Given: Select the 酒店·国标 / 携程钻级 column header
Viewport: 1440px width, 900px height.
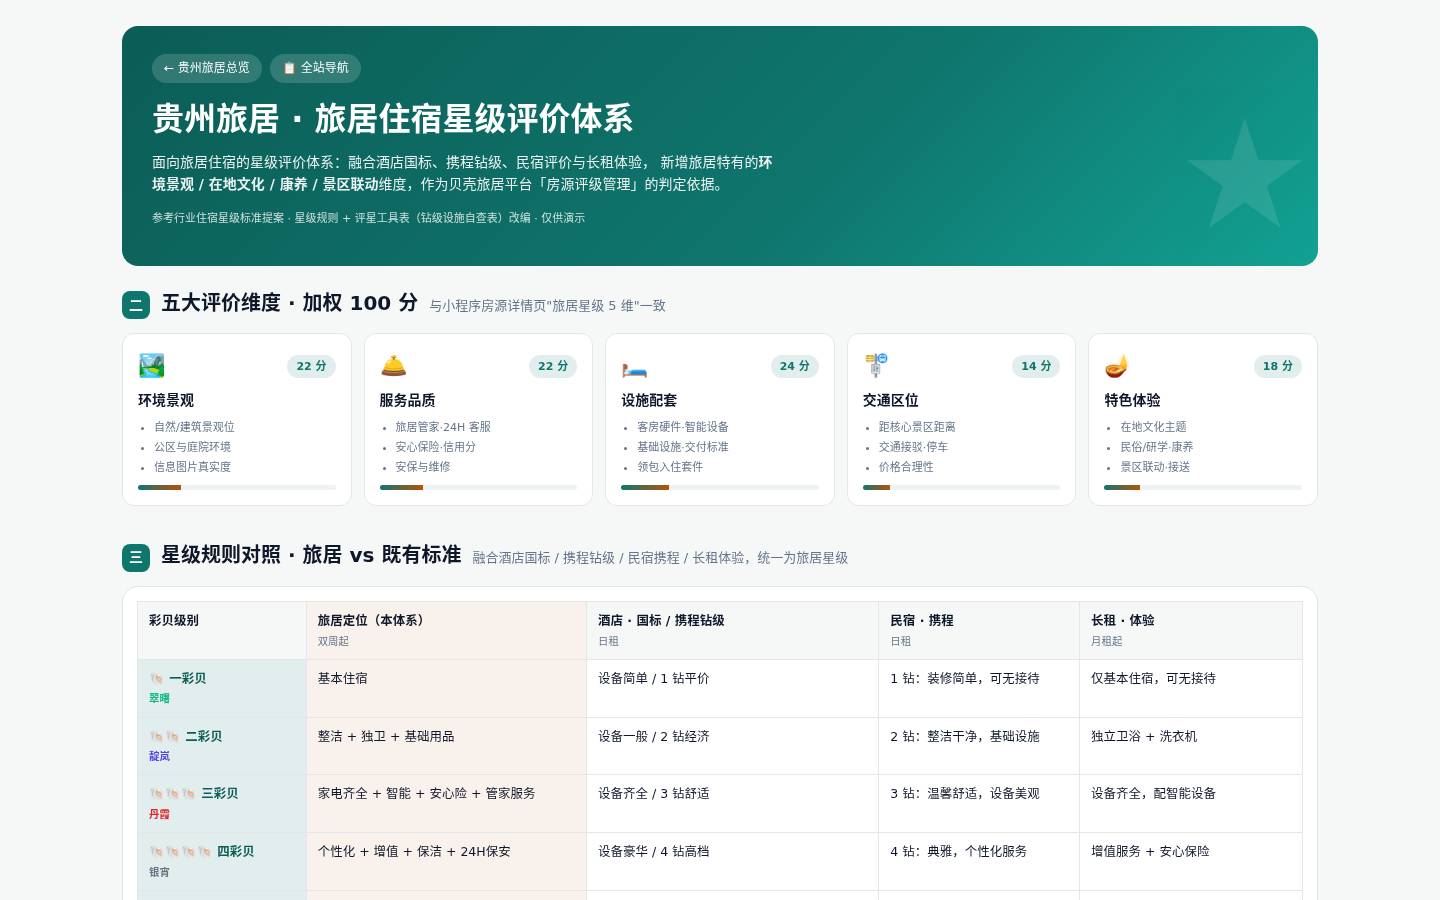Looking at the screenshot, I should (x=732, y=630).
